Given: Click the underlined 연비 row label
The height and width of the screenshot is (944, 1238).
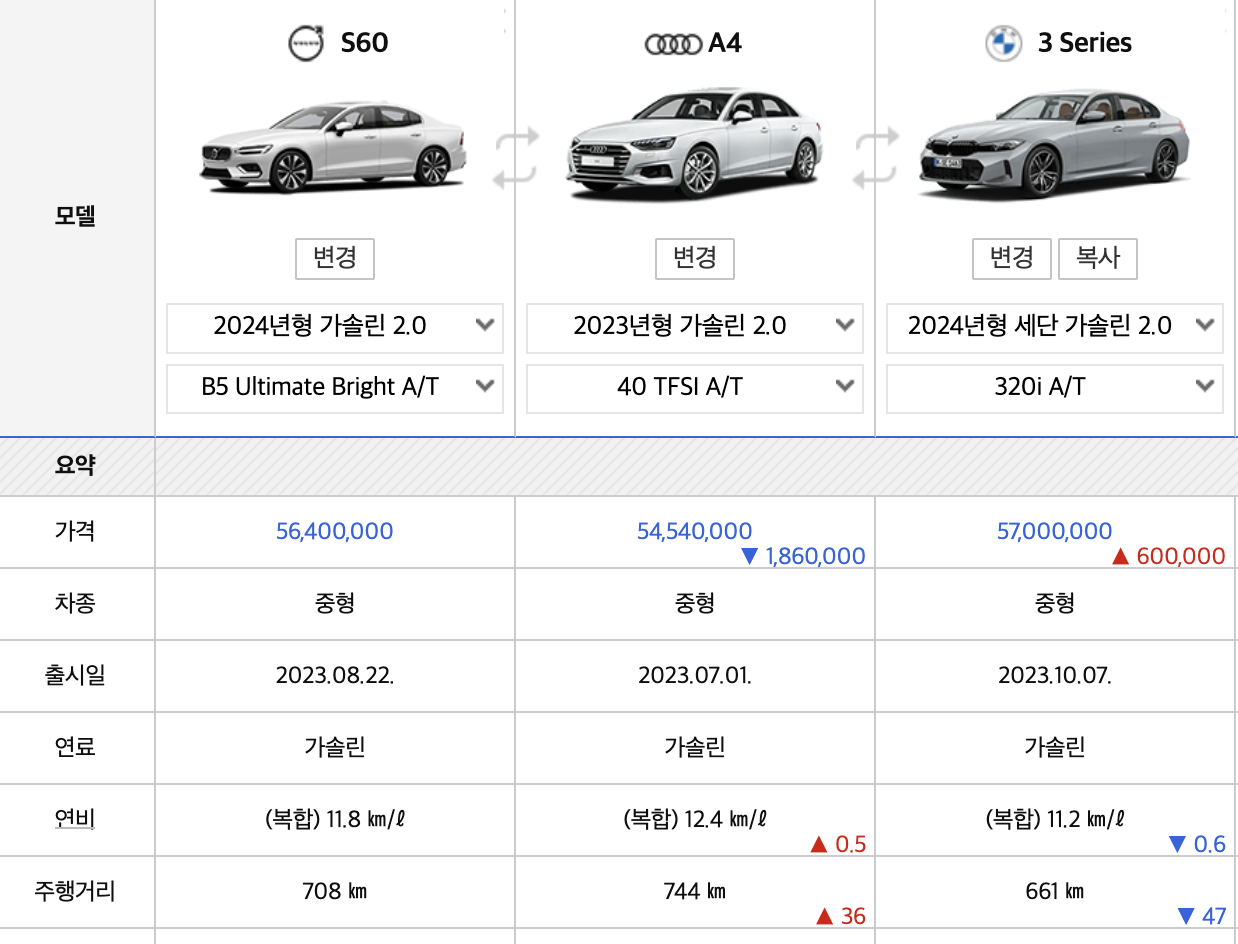Looking at the screenshot, I should click(76, 819).
